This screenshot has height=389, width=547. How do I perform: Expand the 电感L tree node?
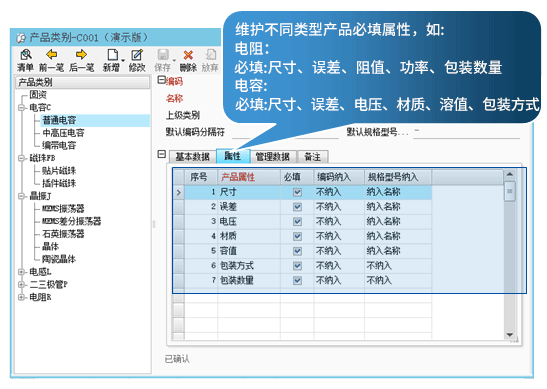click(21, 272)
